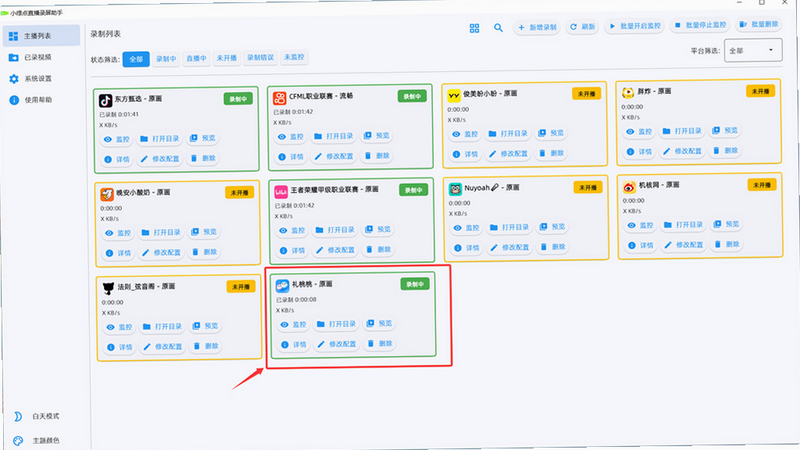The width and height of the screenshot is (800, 450).
Task: Click the 刷新 refresh button
Action: [582, 27]
